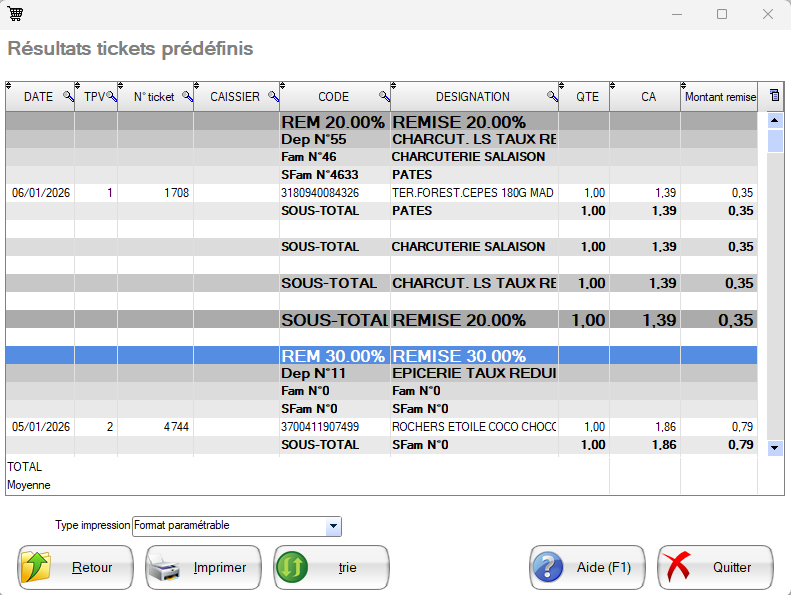Click the search icon in N° ticket header
791x595 pixels.
(186, 97)
